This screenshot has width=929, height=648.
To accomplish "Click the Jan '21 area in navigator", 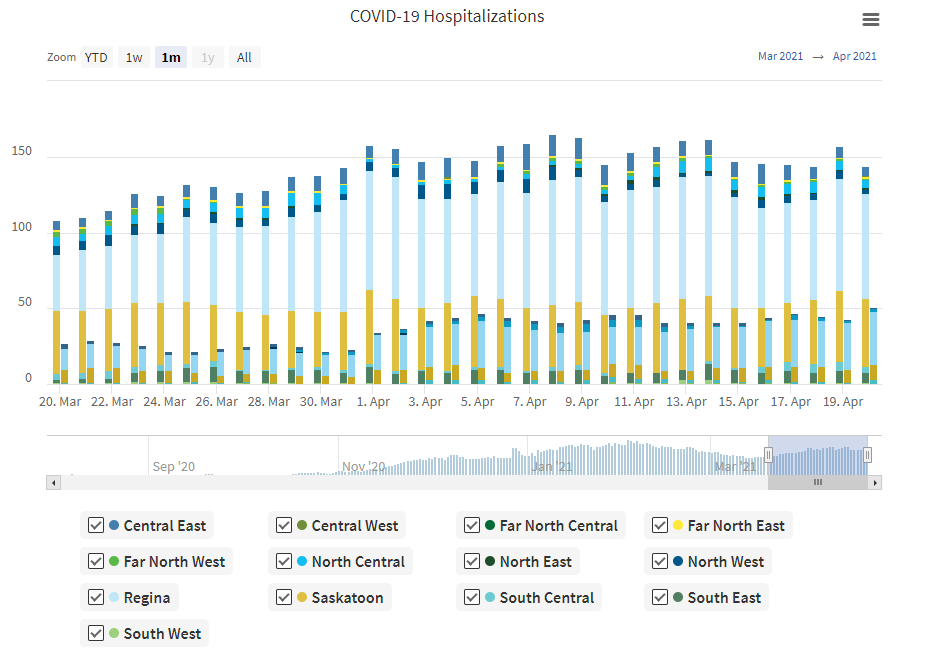I will pos(552,467).
